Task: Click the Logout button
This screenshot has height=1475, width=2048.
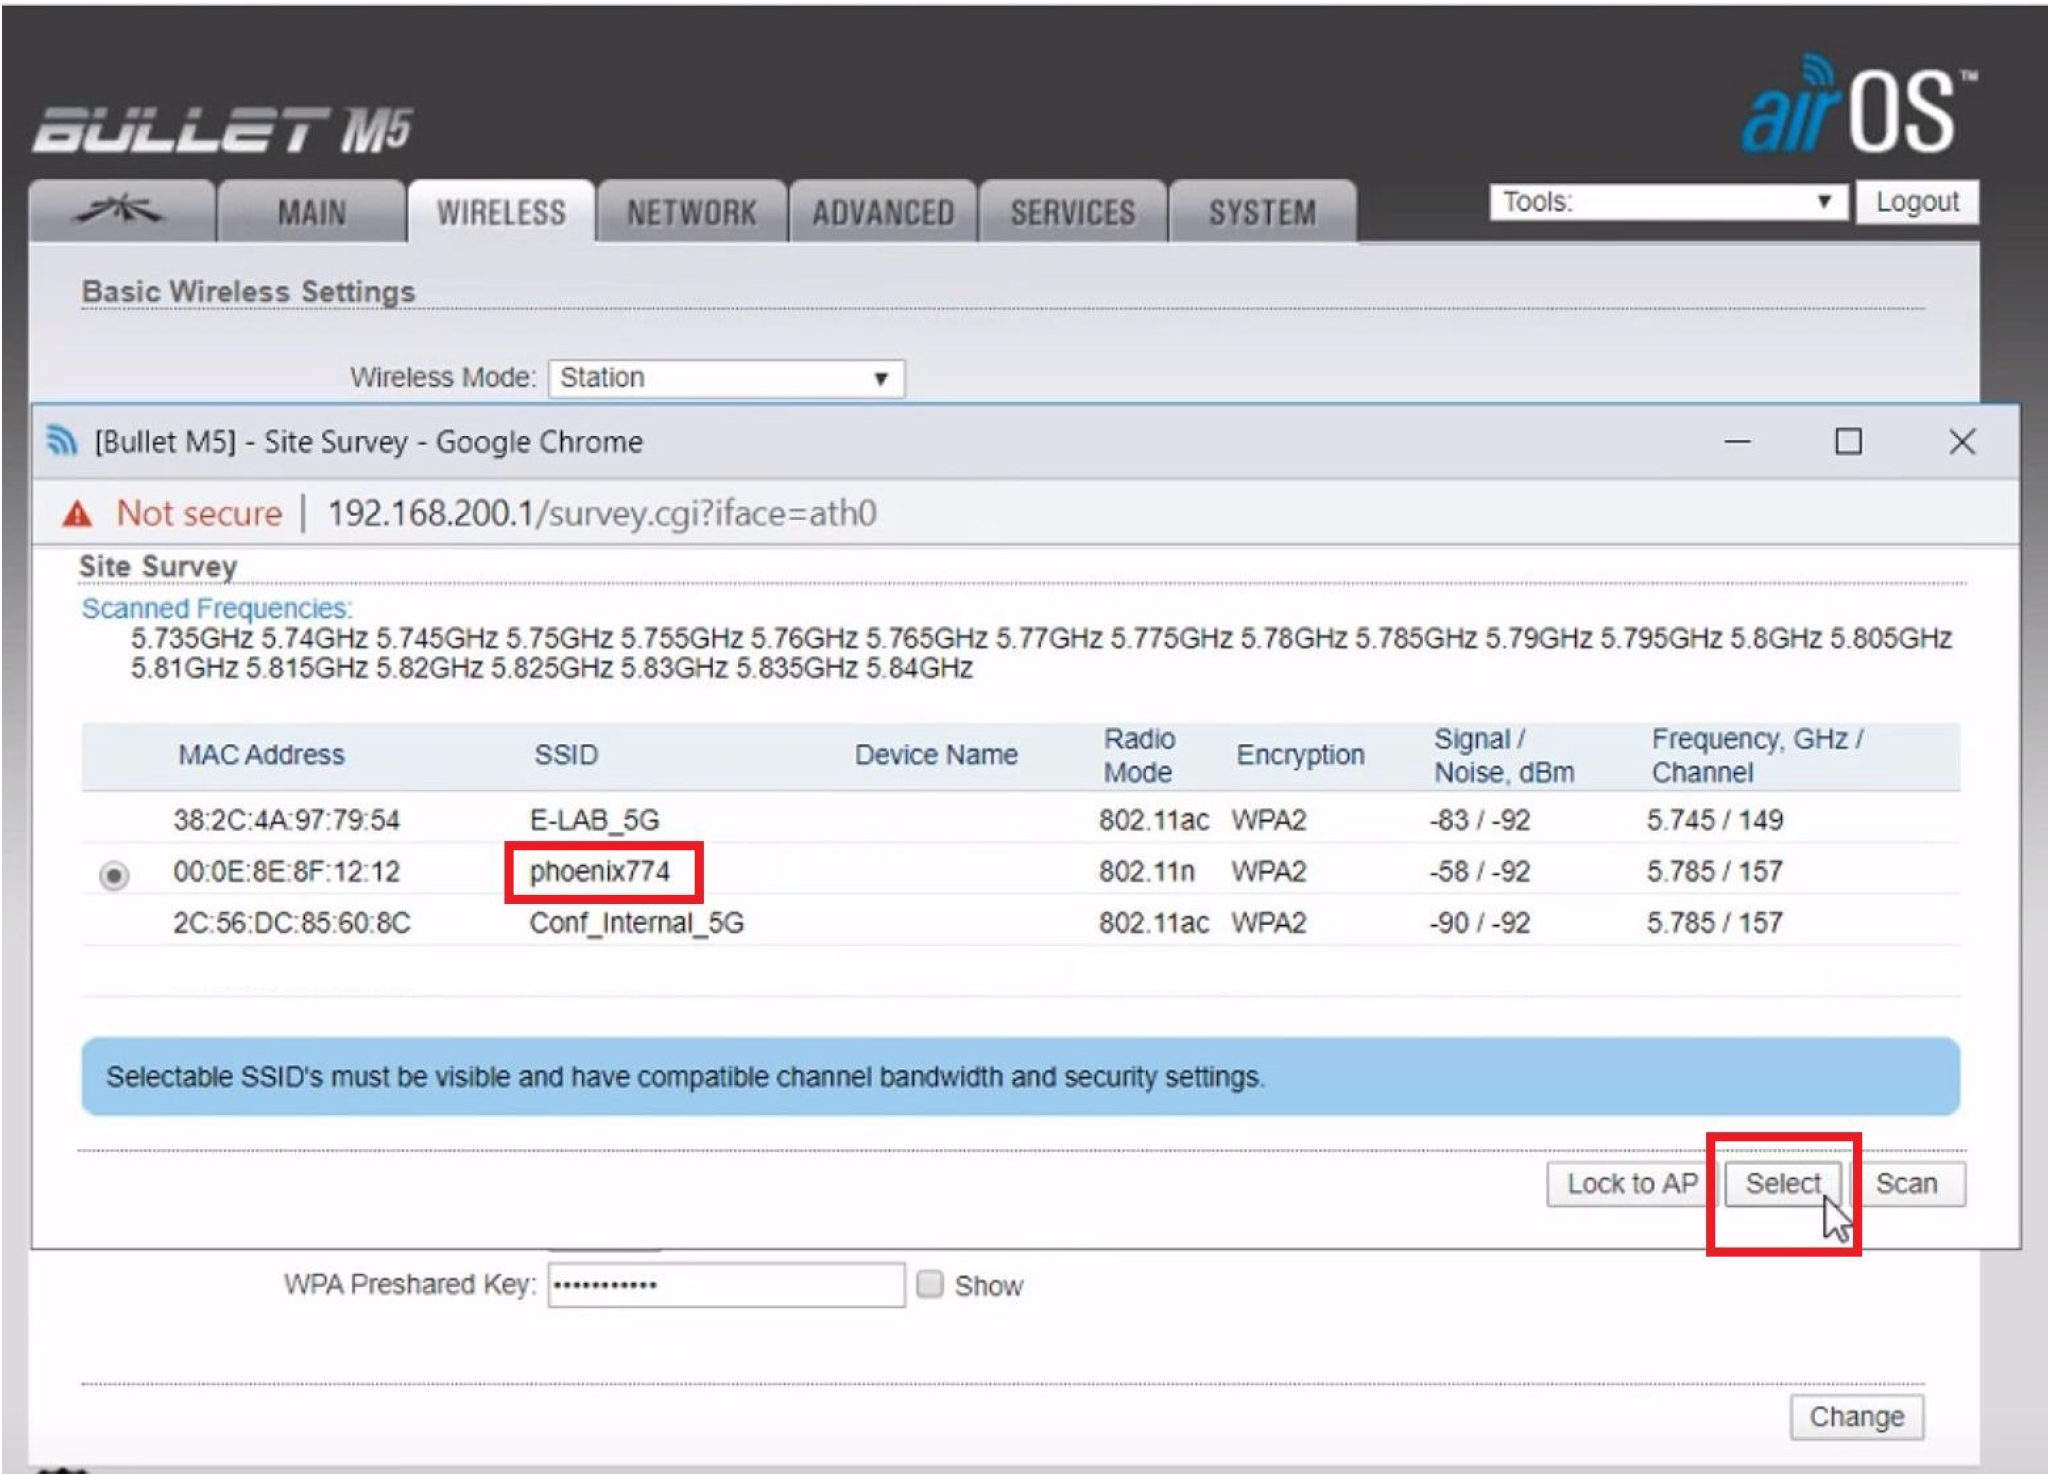Action: [x=1916, y=202]
